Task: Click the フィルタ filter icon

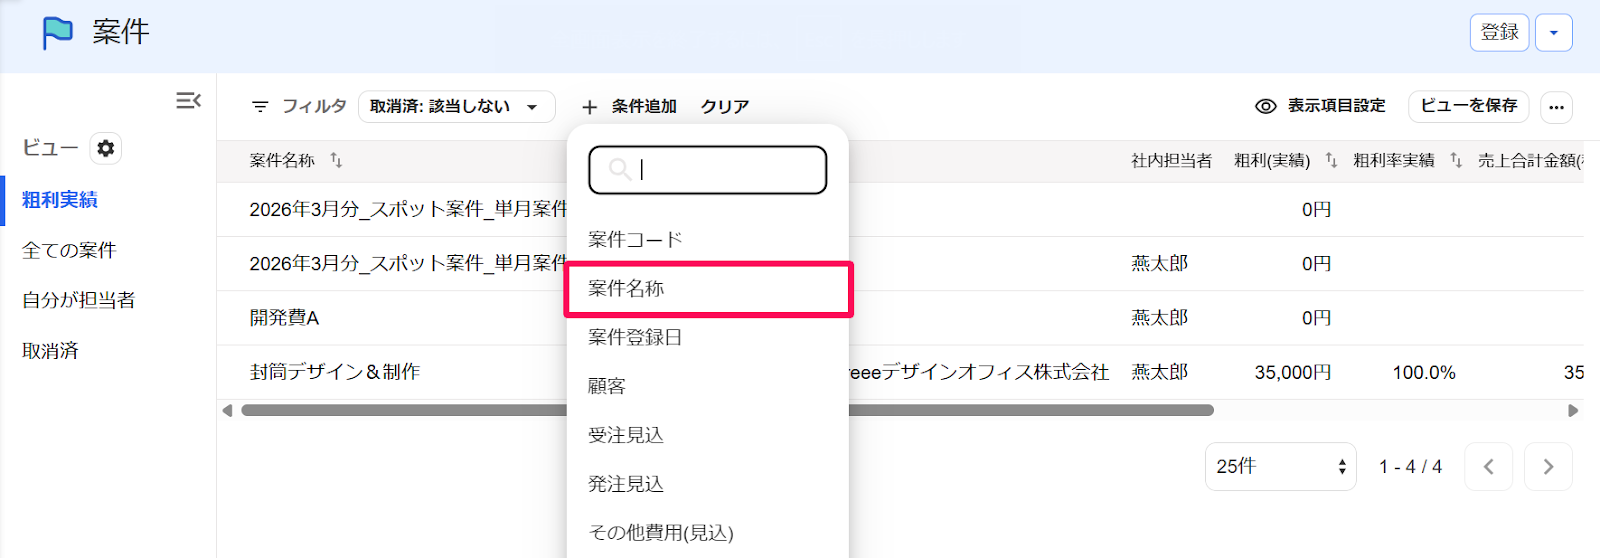Action: coord(260,106)
